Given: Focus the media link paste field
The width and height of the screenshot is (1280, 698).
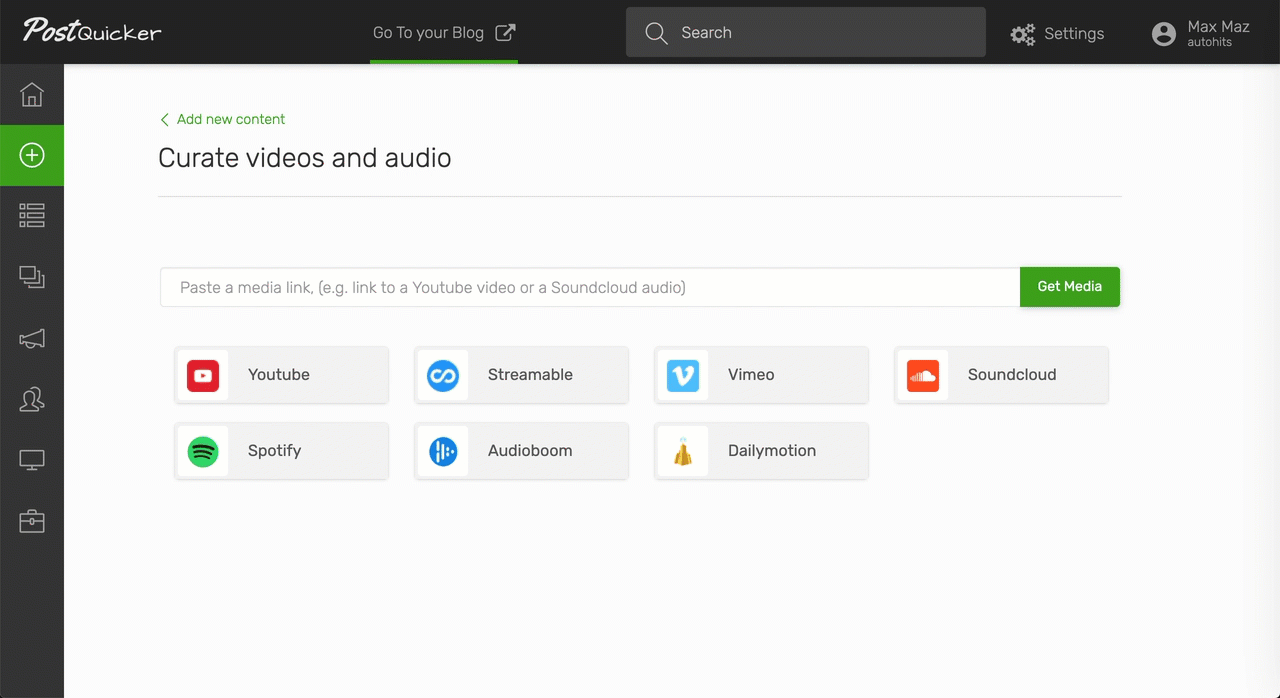Looking at the screenshot, I should pyautogui.click(x=590, y=287).
